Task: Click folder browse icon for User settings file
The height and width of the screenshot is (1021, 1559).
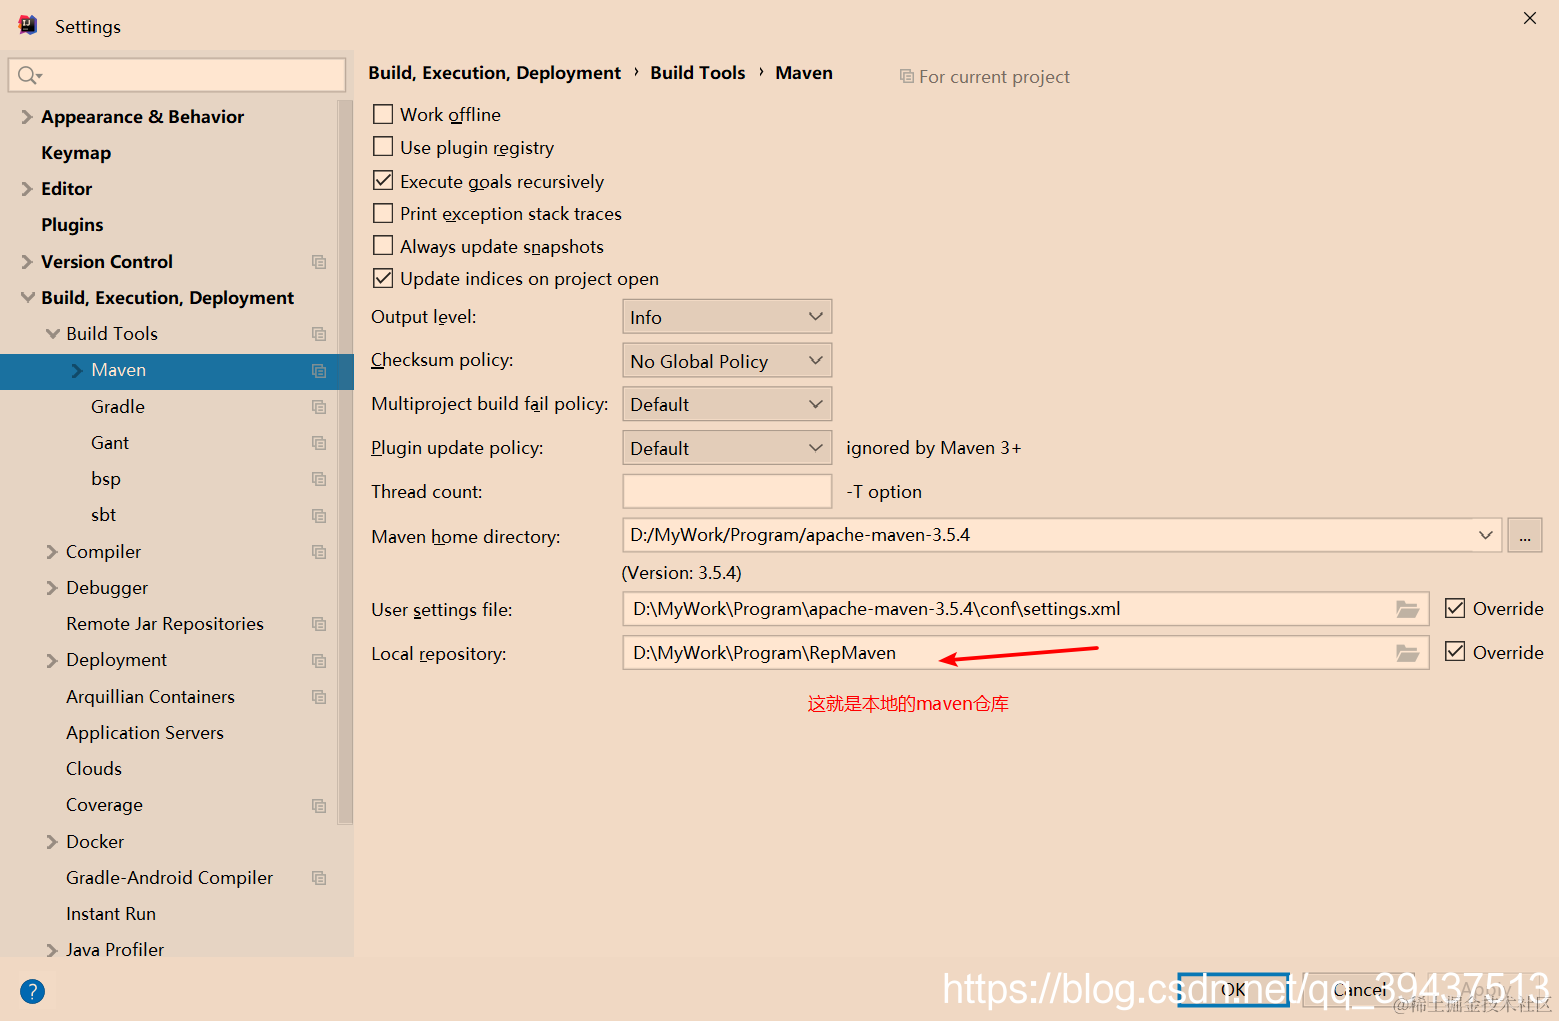Action: point(1407,609)
